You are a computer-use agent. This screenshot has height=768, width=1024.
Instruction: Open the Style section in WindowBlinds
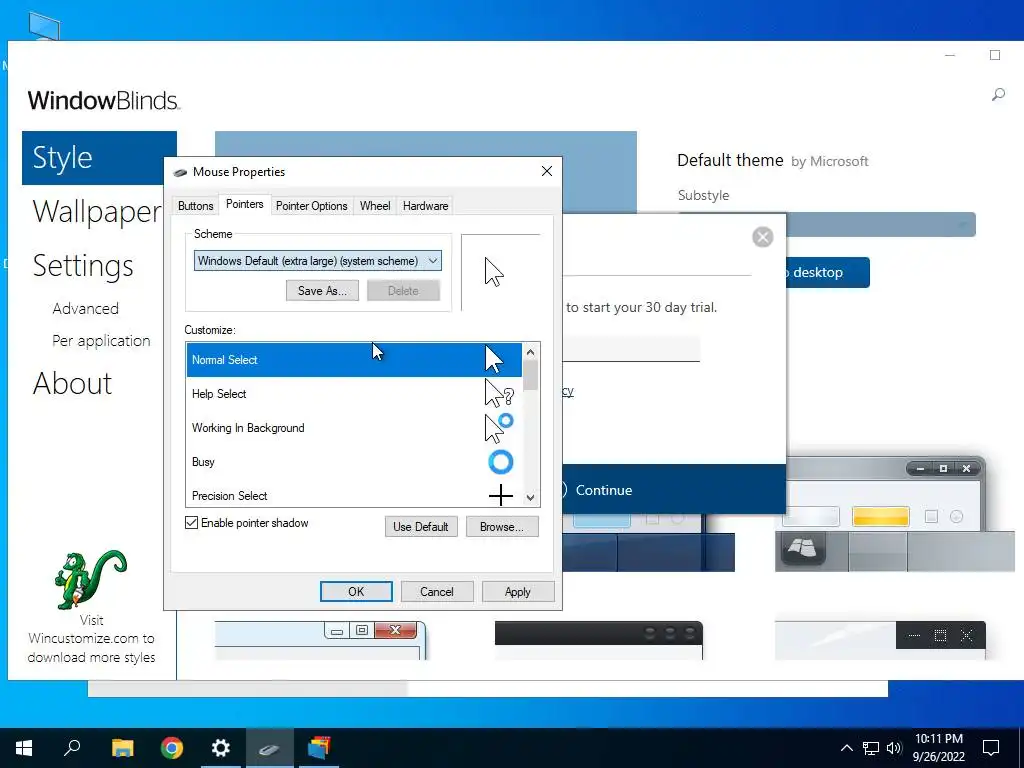[99, 158]
